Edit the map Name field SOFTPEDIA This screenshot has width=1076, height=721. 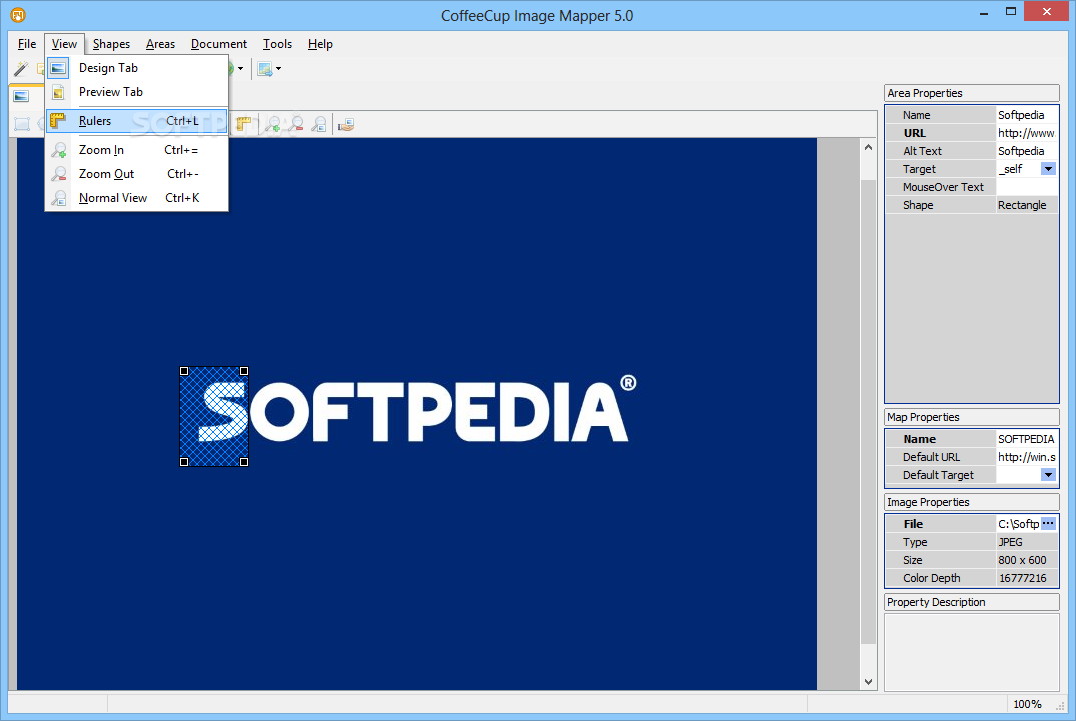click(1027, 439)
